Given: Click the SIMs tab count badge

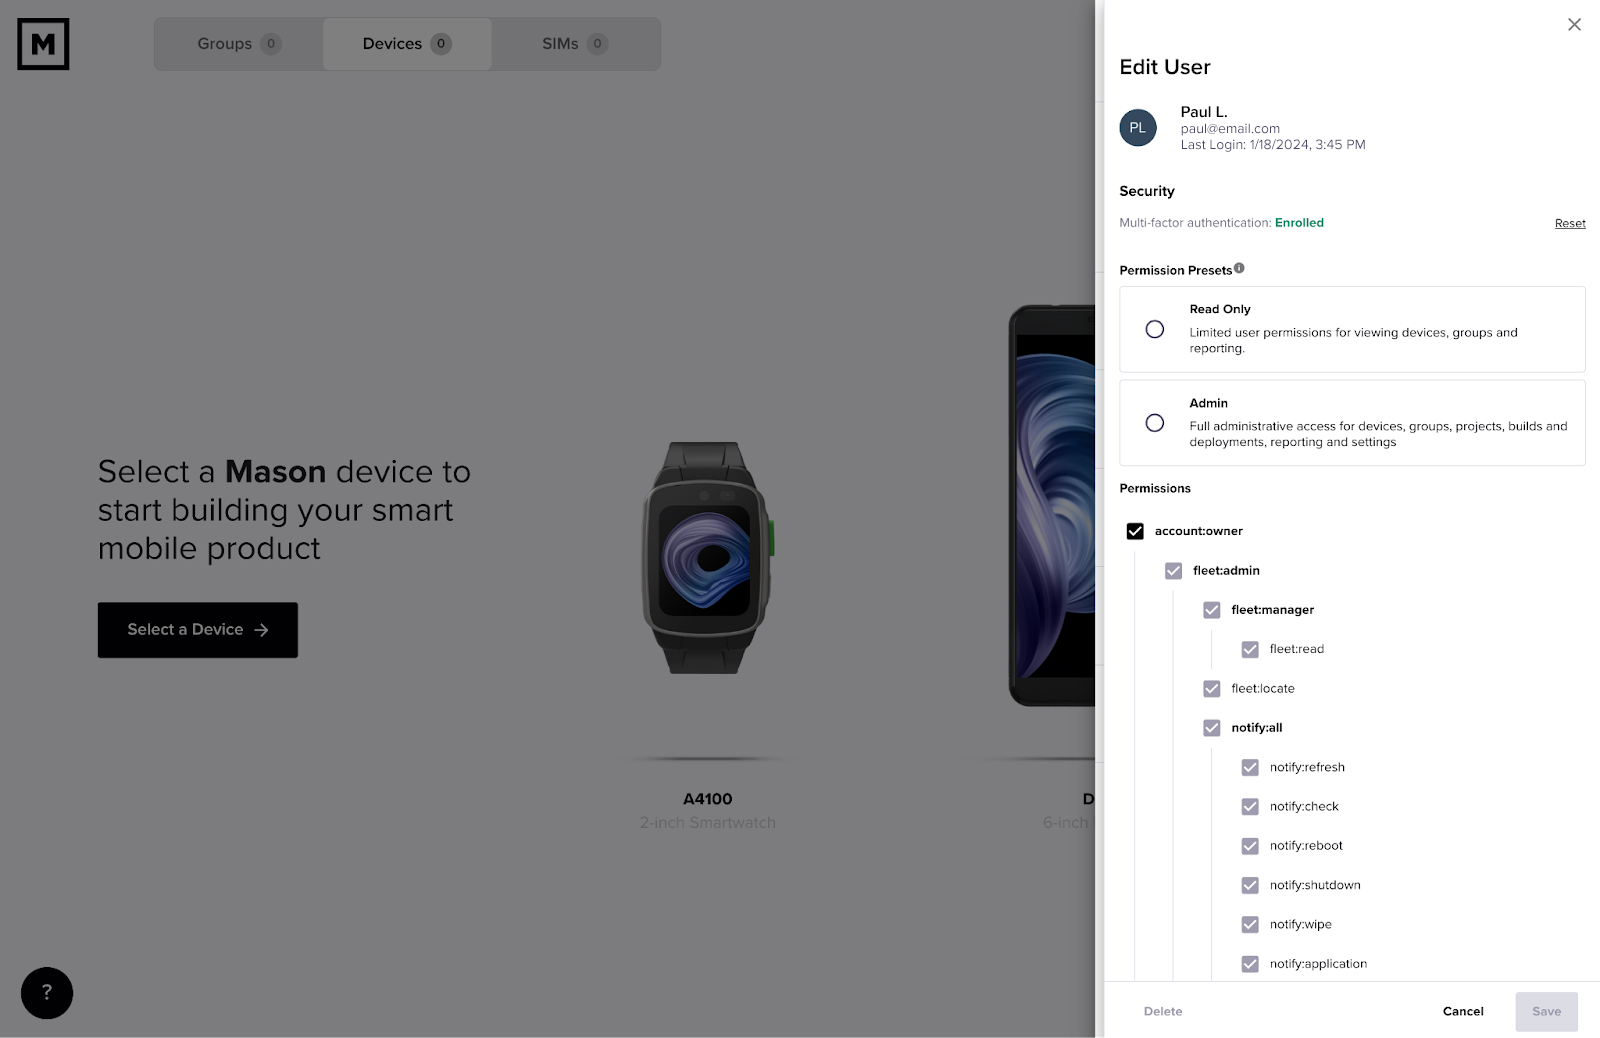Looking at the screenshot, I should pyautogui.click(x=597, y=44).
